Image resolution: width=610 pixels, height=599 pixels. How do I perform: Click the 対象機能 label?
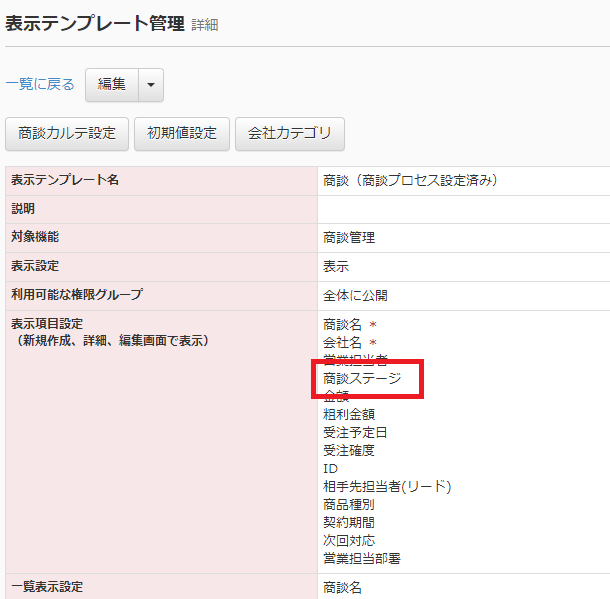pyautogui.click(x=35, y=237)
